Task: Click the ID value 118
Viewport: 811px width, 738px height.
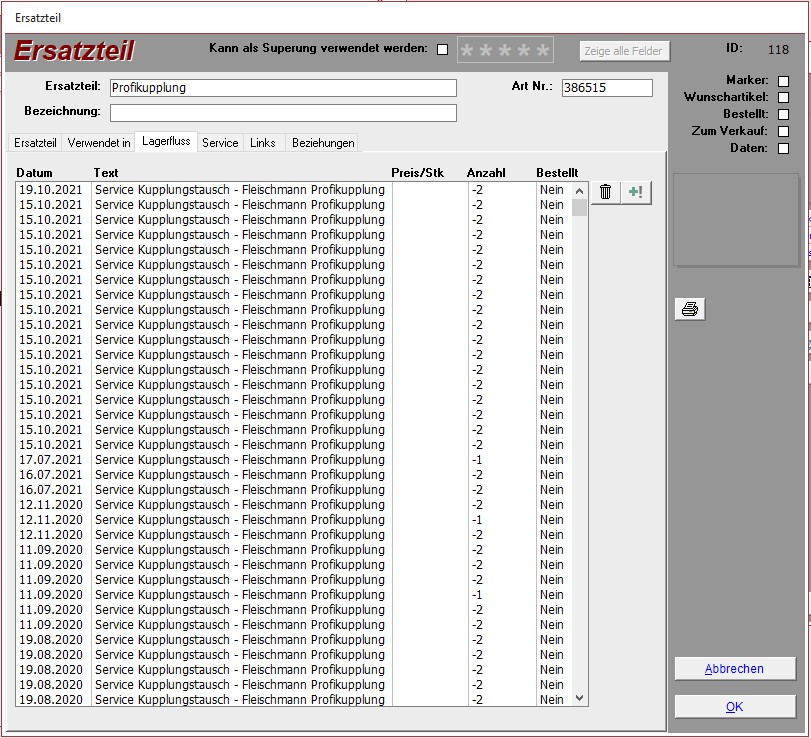Action: 778,50
